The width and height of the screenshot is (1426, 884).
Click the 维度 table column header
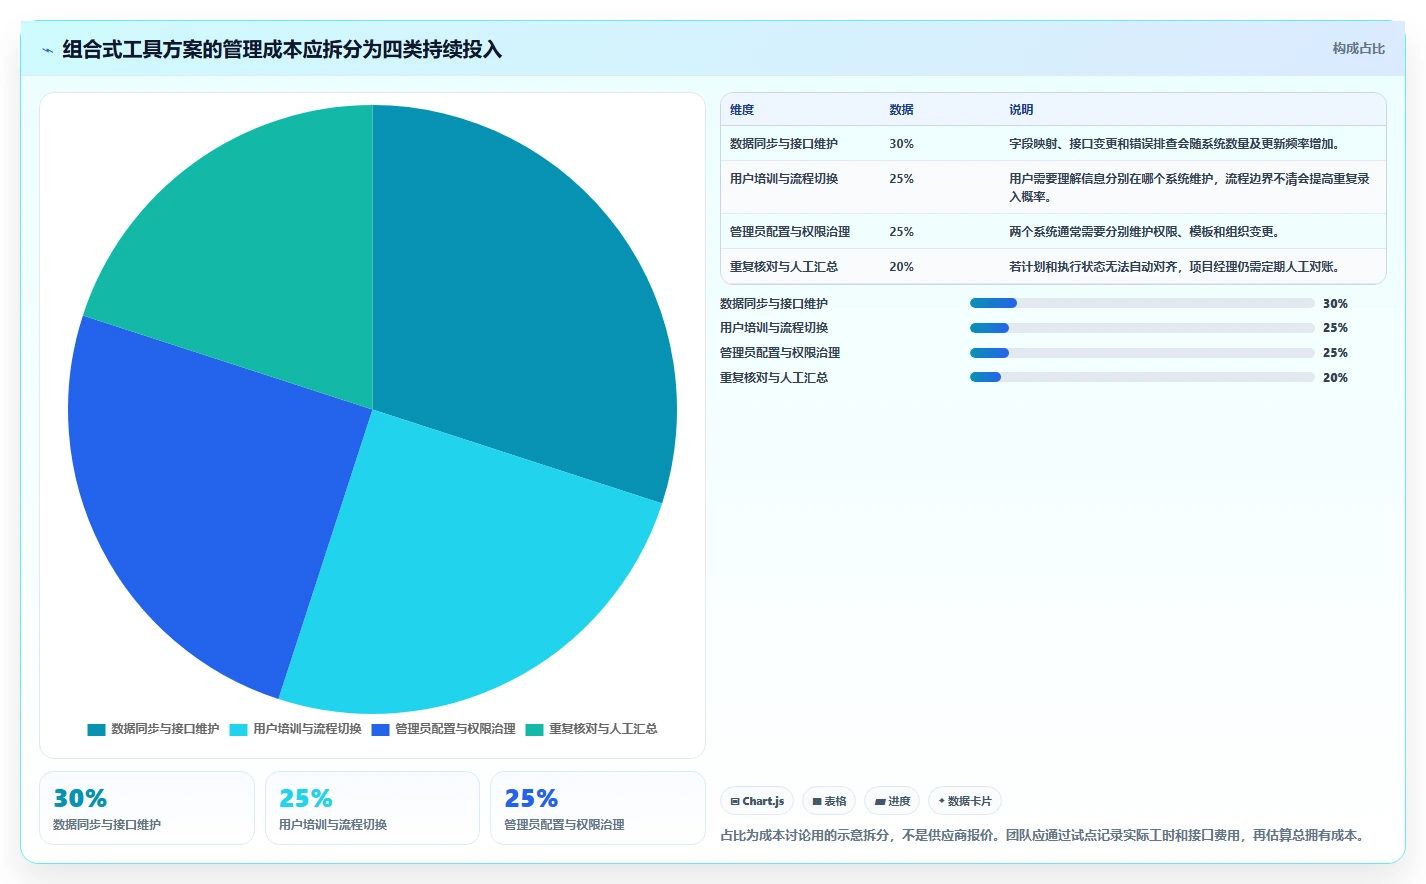pyautogui.click(x=742, y=110)
